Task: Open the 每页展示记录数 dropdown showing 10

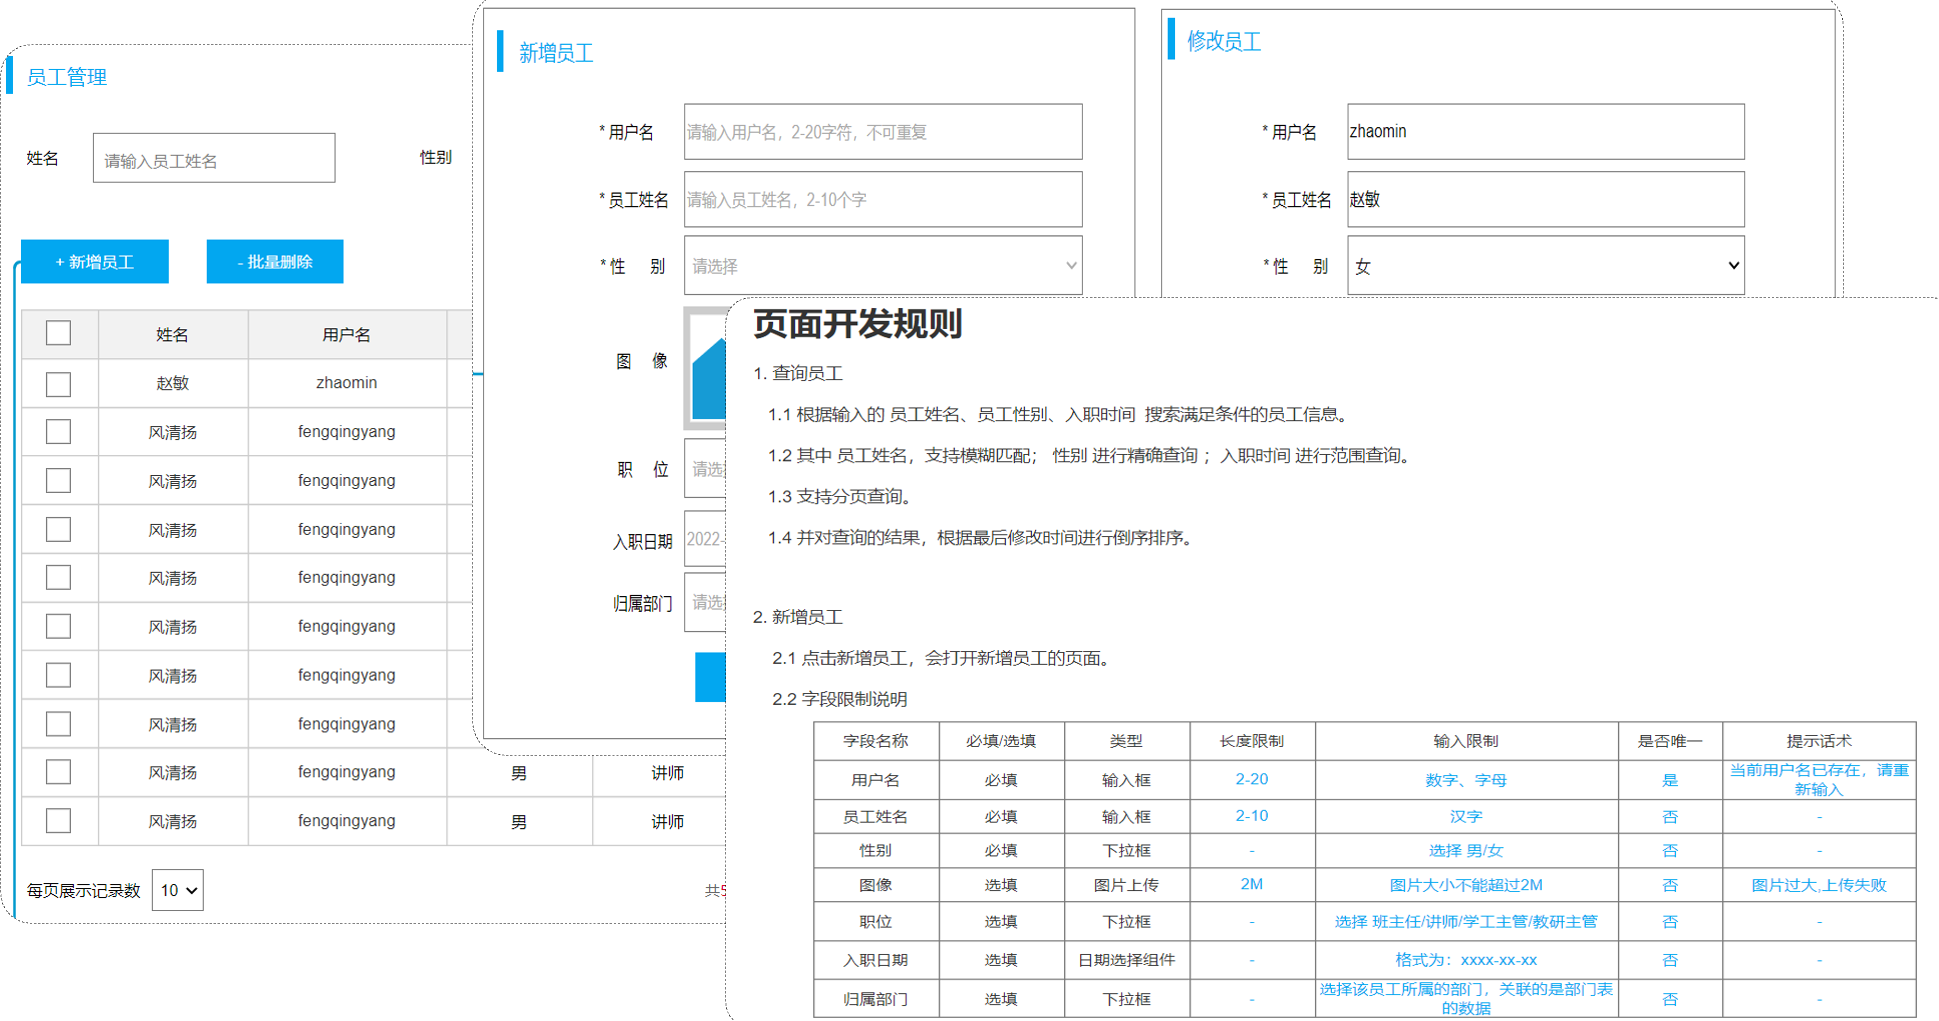Action: 178,890
